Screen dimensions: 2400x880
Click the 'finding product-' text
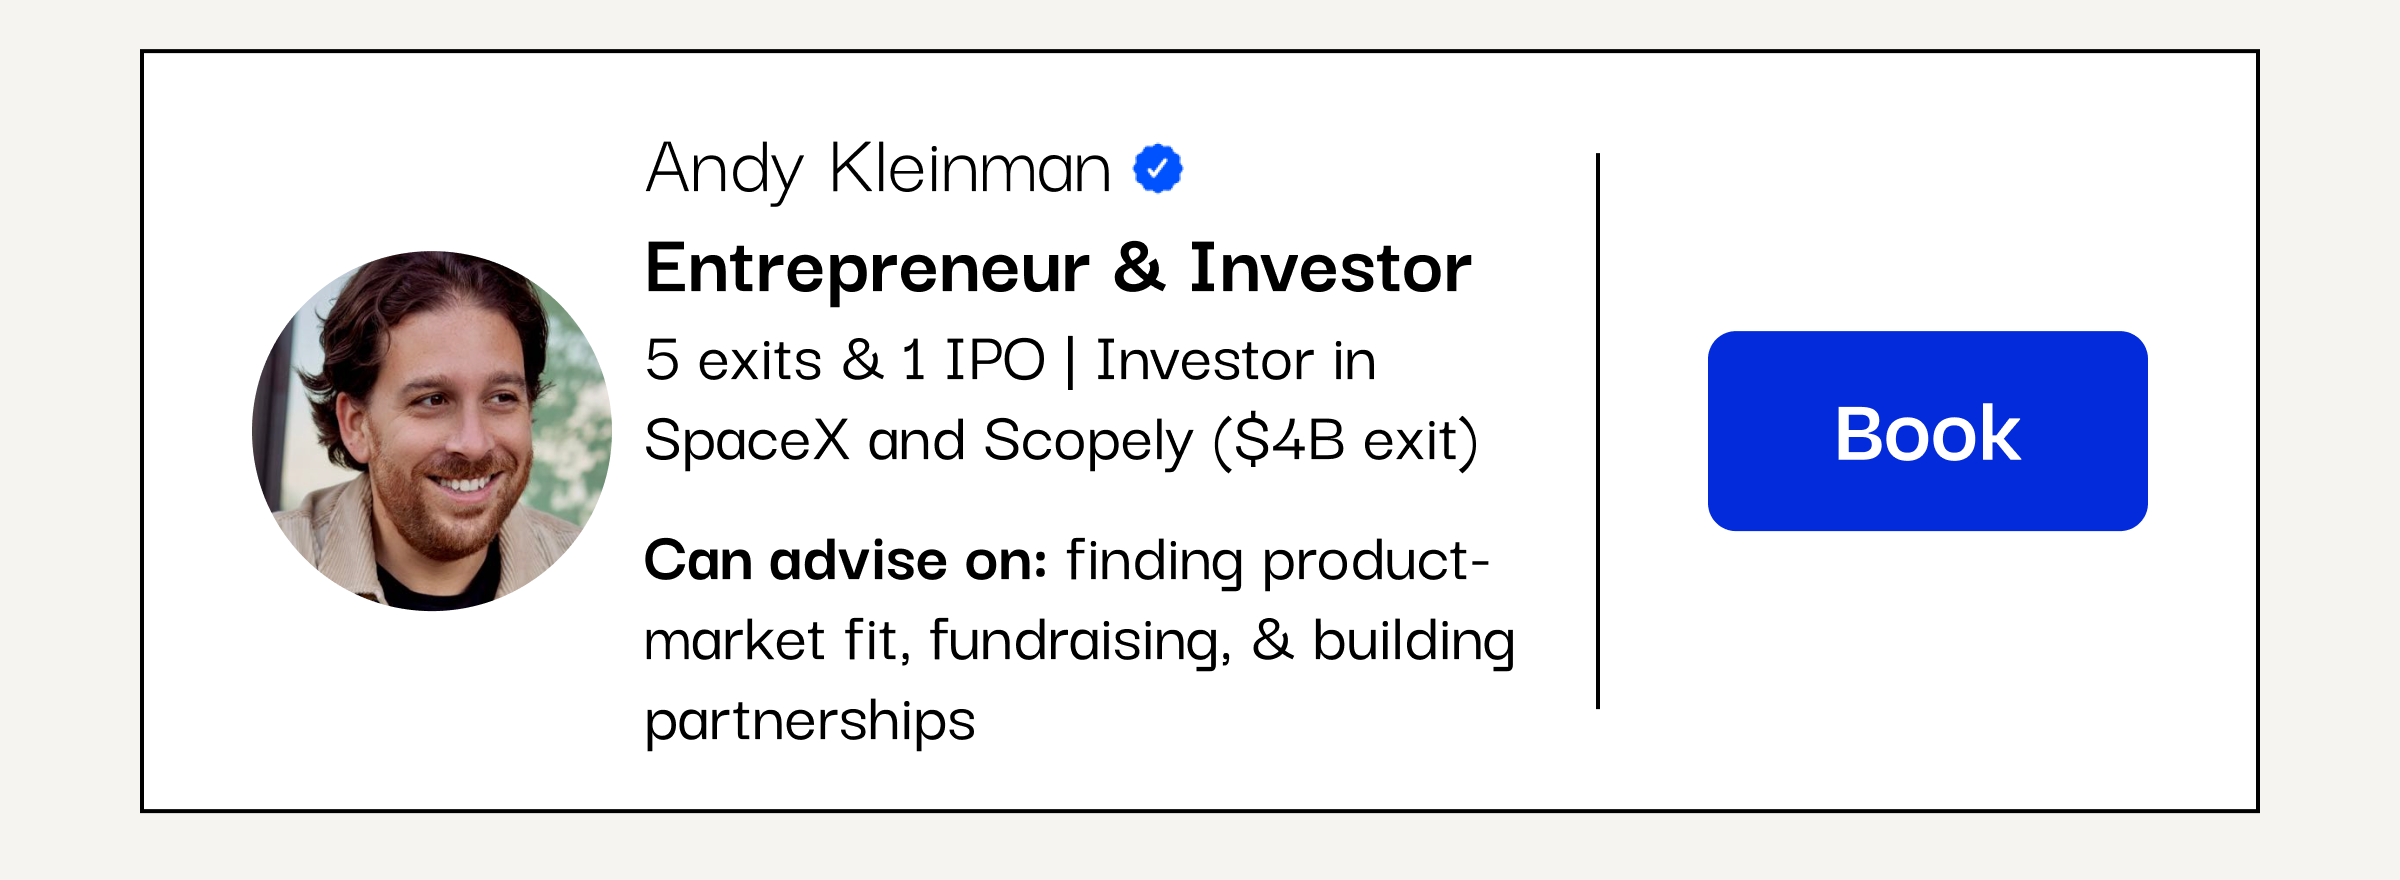click(x=1278, y=562)
